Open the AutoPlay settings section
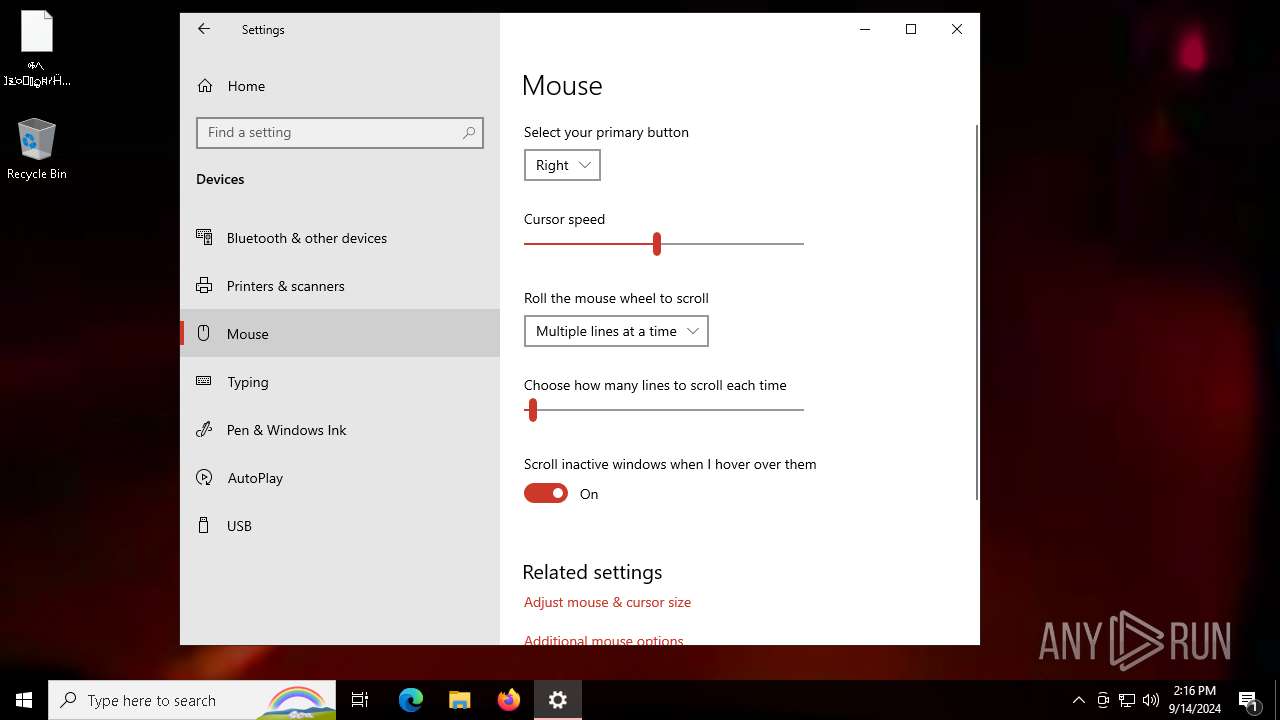 [340, 478]
